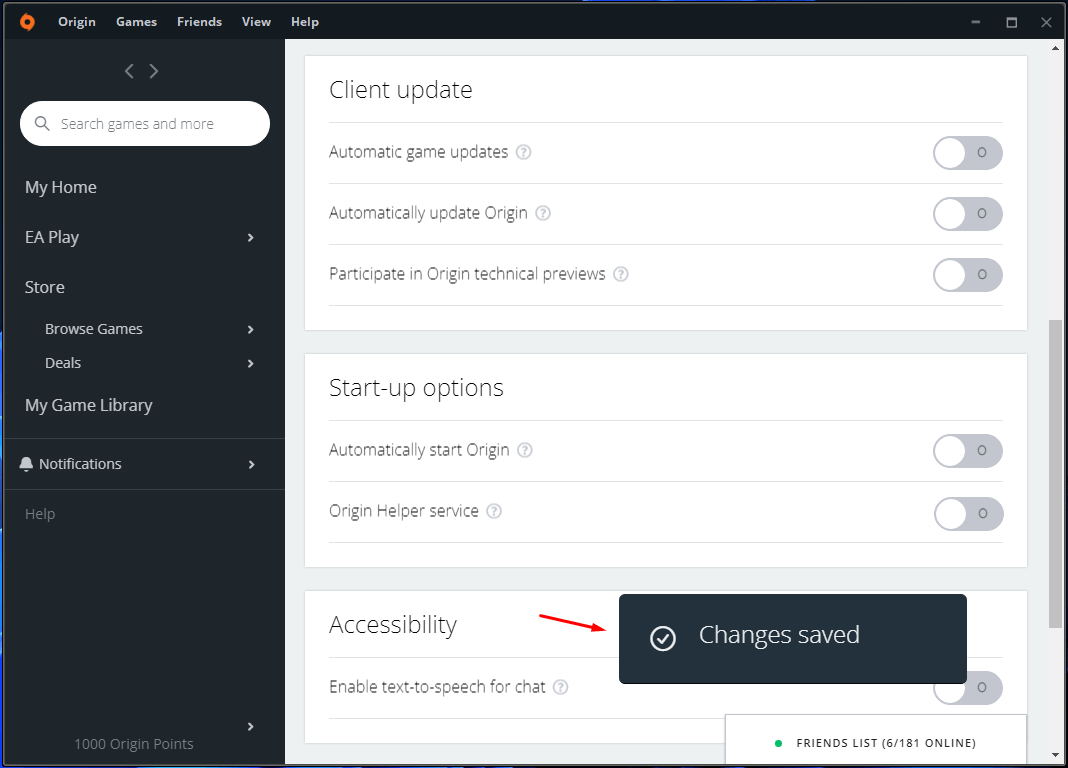The image size is (1068, 768).
Task: Click Help link in the sidebar
Action: coord(40,514)
